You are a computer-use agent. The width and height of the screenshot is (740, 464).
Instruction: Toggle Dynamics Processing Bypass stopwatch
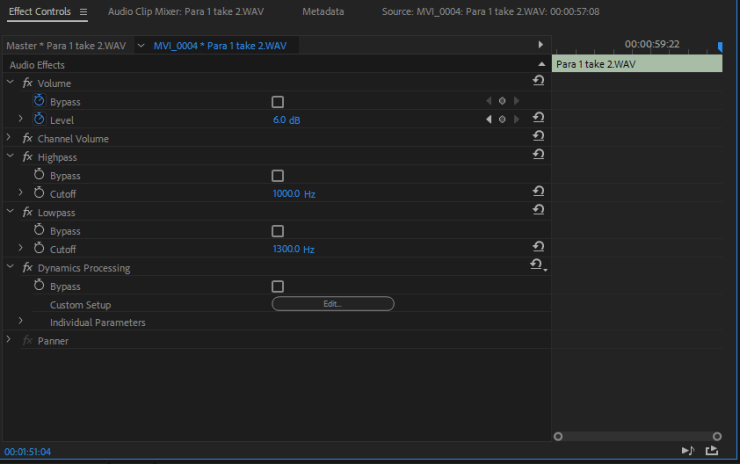[39, 285]
